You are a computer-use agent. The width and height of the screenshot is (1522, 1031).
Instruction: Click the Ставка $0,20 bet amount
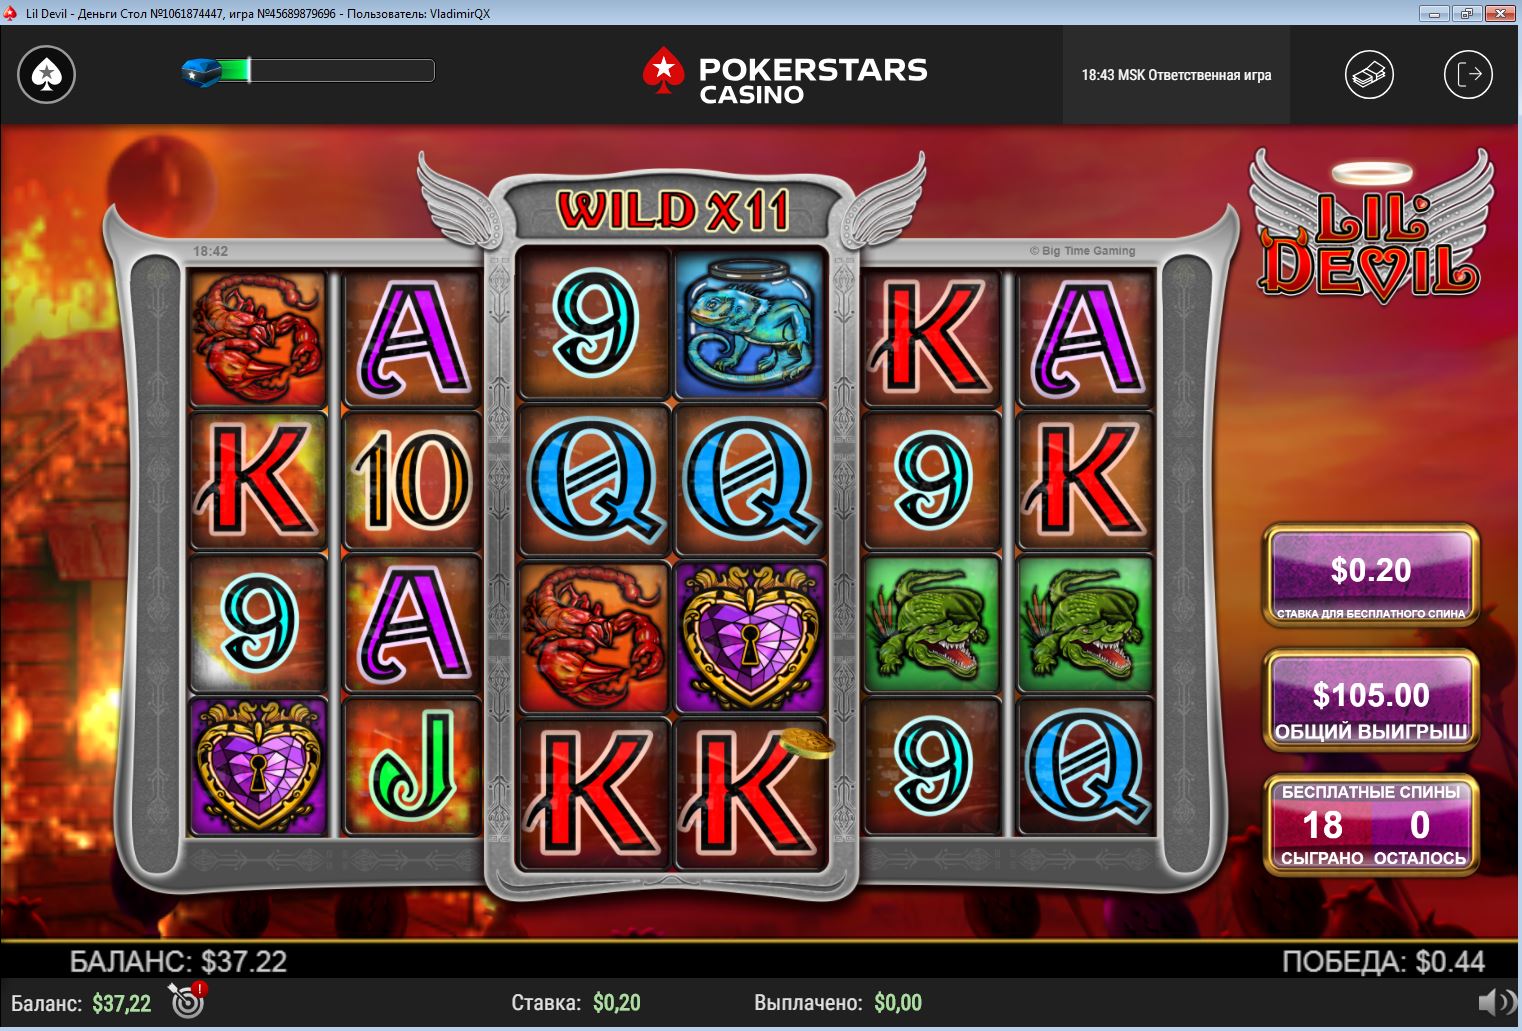[576, 1002]
